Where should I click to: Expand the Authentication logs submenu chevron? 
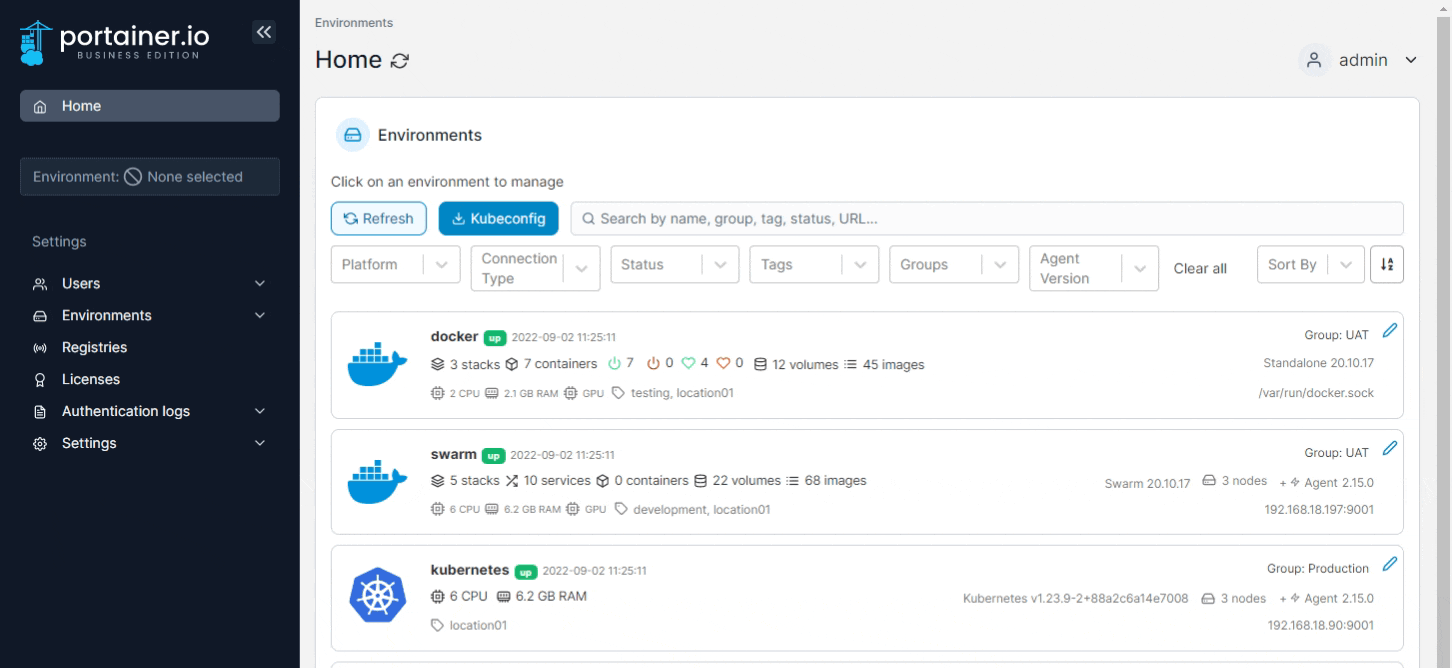coord(260,412)
